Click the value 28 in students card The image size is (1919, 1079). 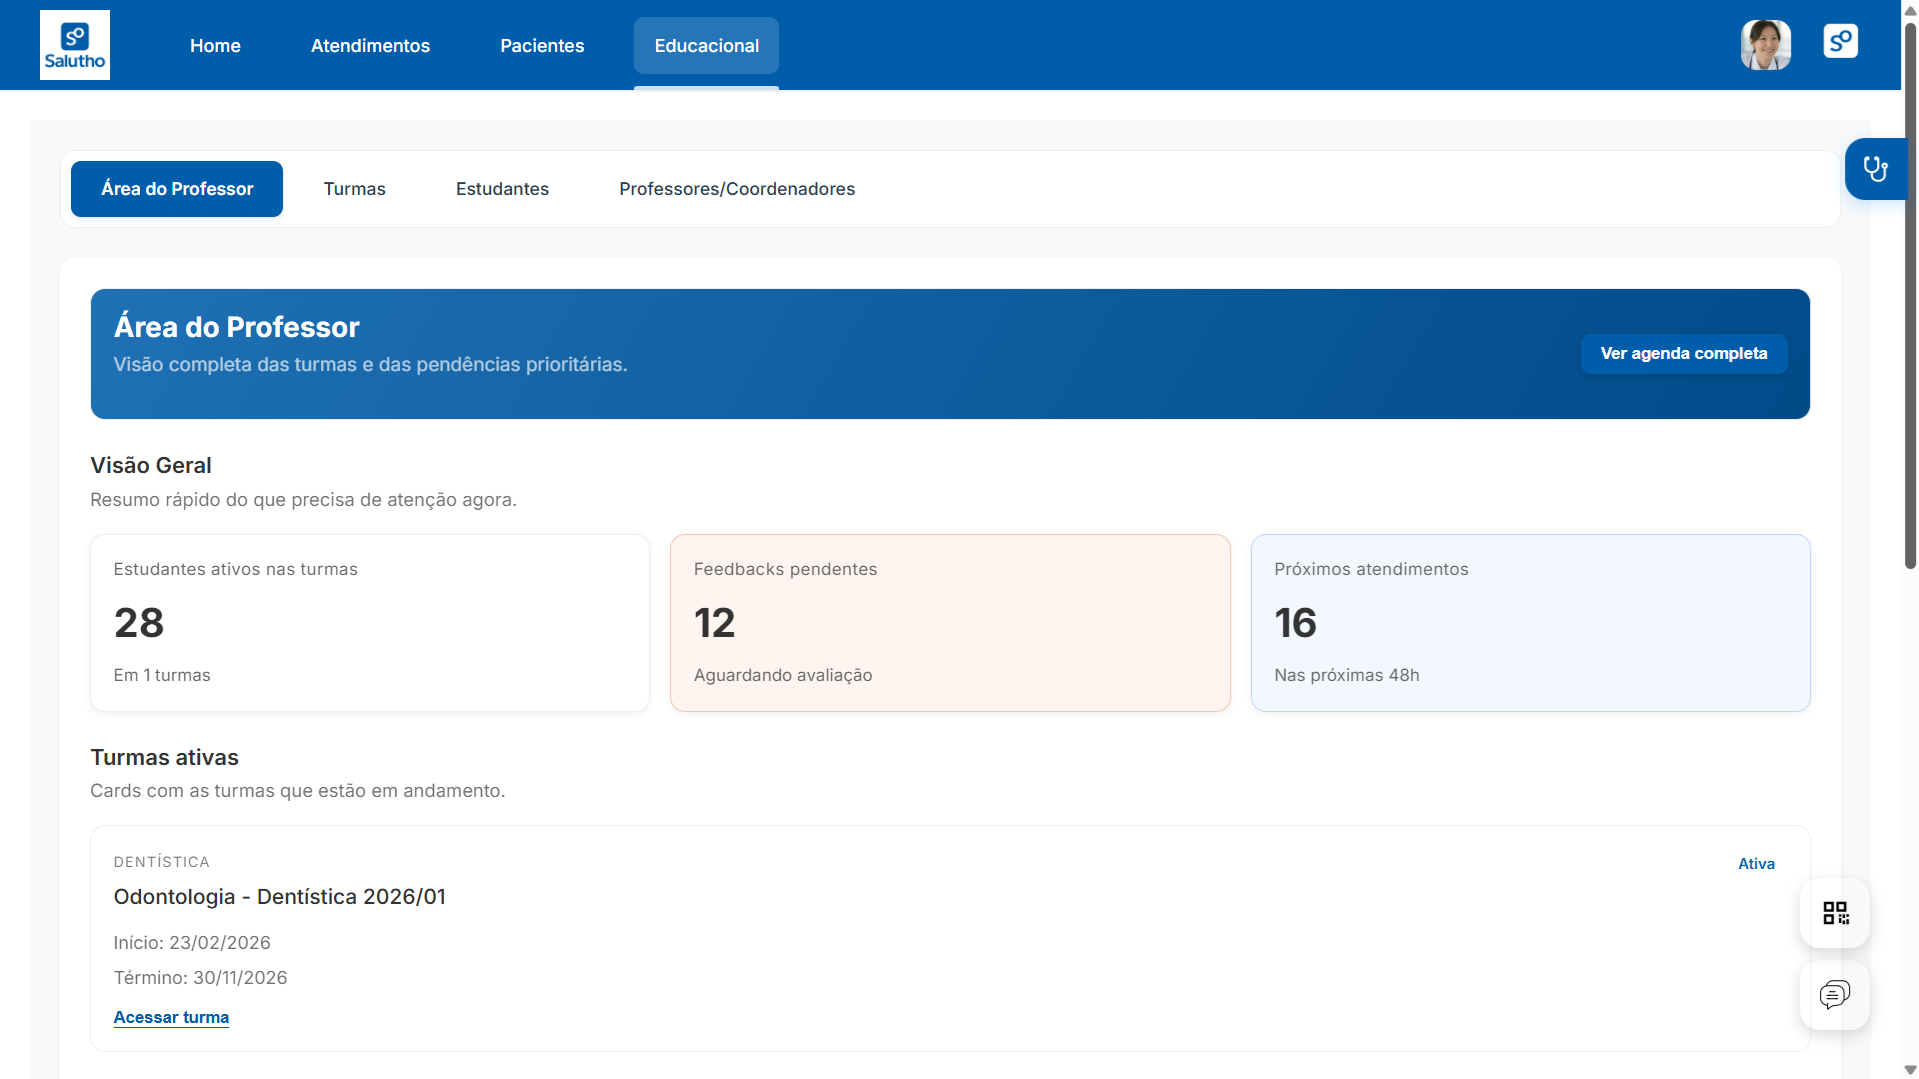[x=139, y=623]
